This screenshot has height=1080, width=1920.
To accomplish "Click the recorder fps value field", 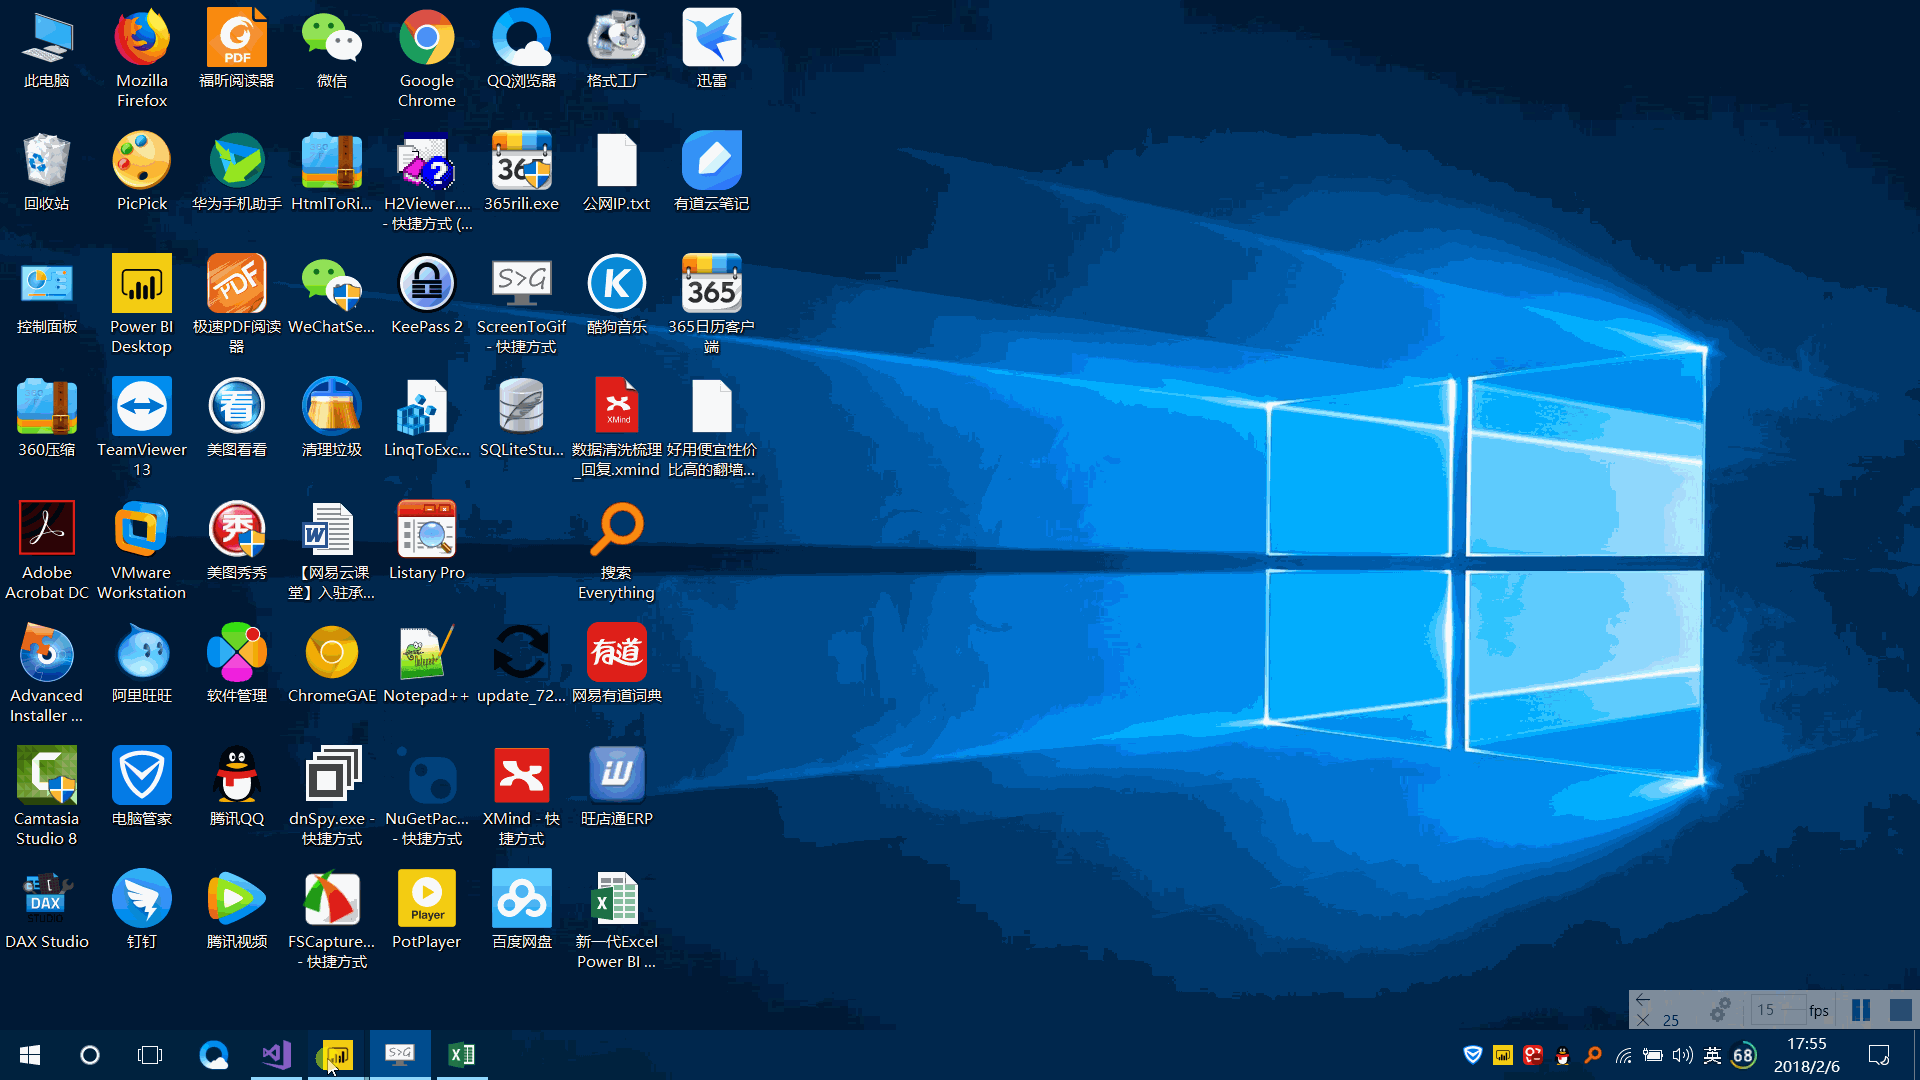I will pos(1778,1010).
